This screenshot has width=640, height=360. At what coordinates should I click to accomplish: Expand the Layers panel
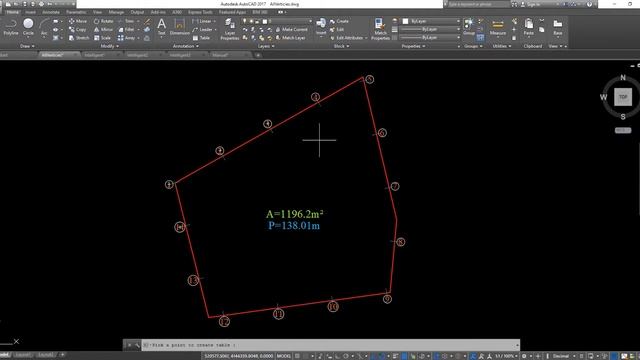click(x=266, y=46)
